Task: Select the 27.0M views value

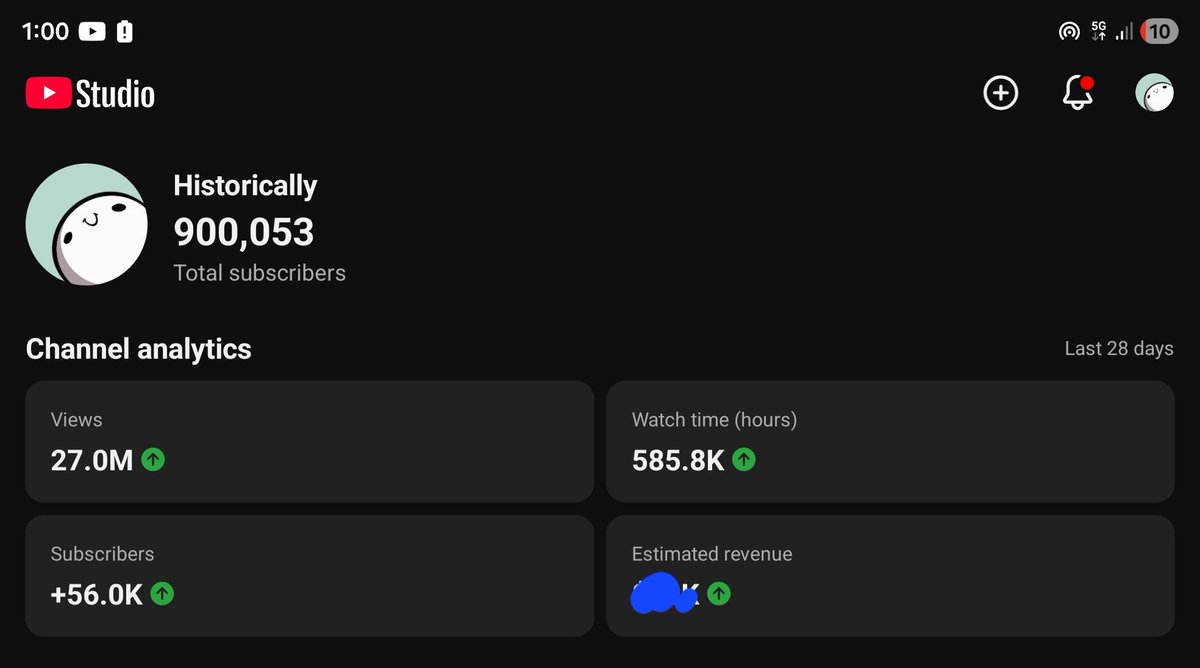Action: point(92,460)
